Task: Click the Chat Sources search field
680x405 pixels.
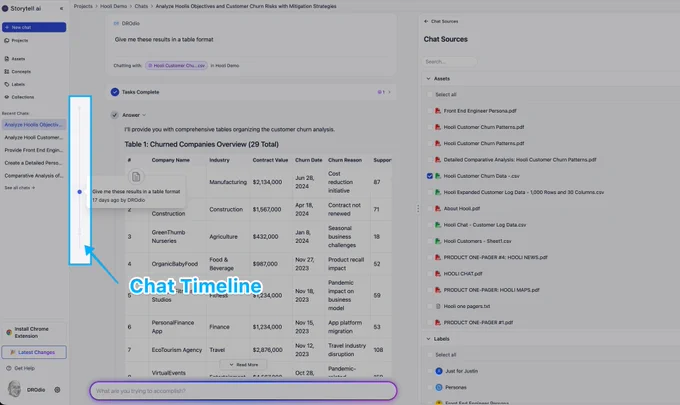Action: 449,62
